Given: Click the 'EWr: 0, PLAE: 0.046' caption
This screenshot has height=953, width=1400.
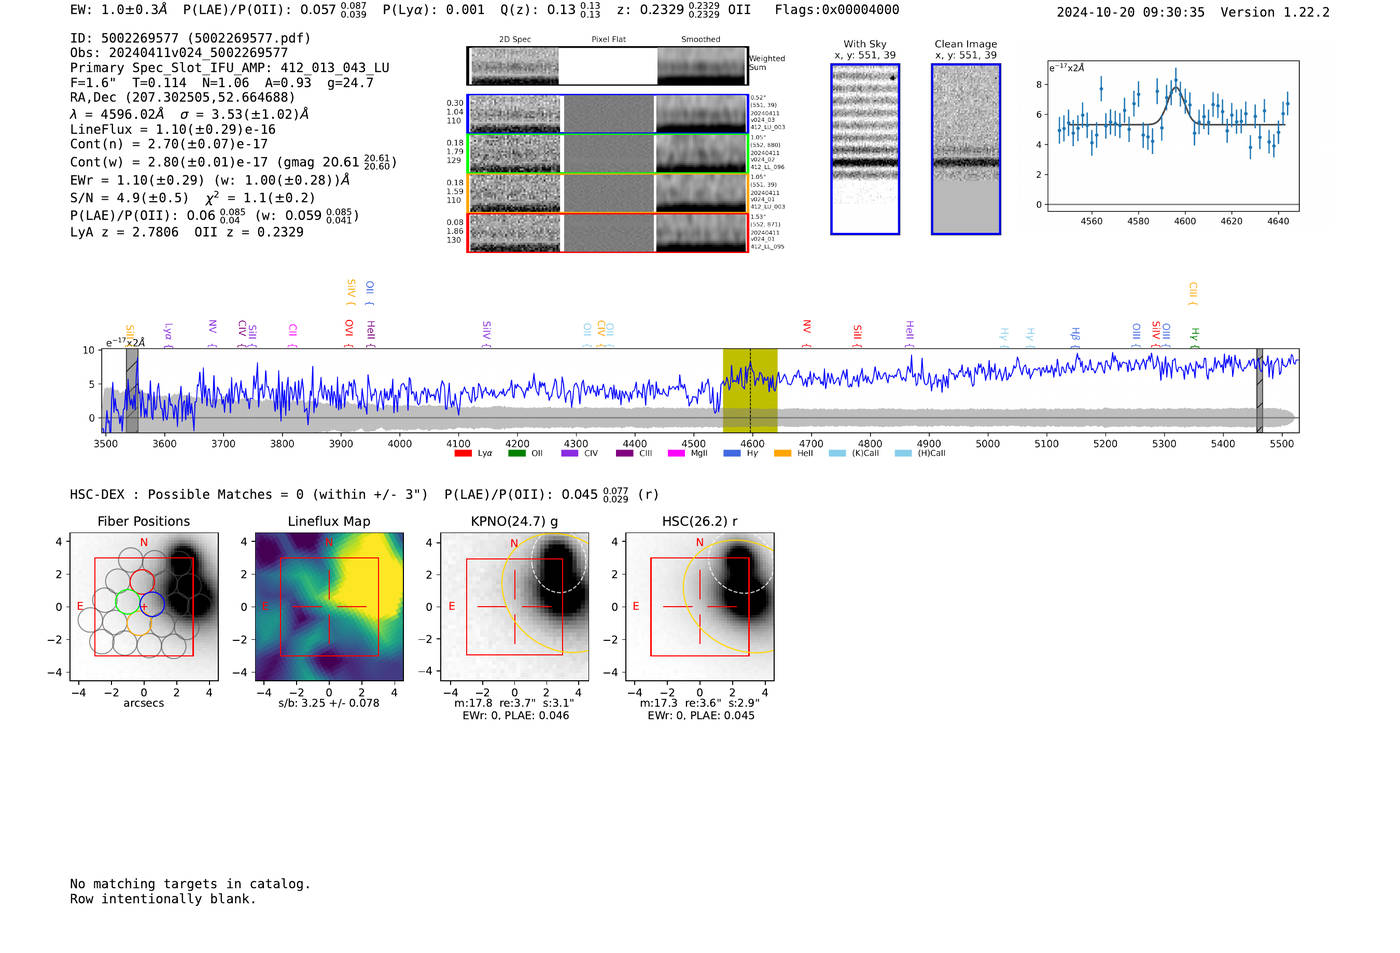Looking at the screenshot, I should point(515,715).
